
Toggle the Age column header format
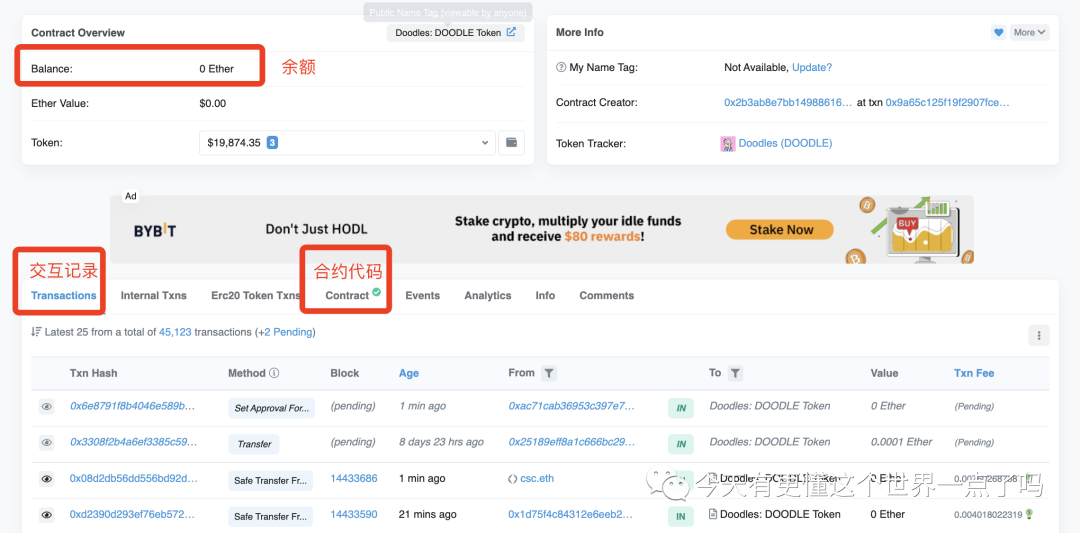coord(408,373)
